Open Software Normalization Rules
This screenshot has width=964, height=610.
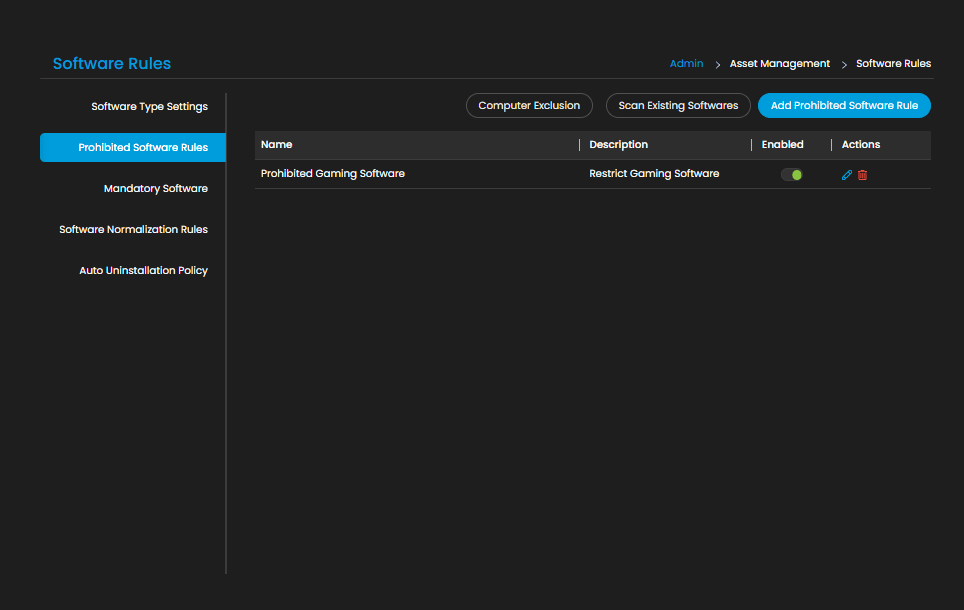pyautogui.click(x=133, y=229)
